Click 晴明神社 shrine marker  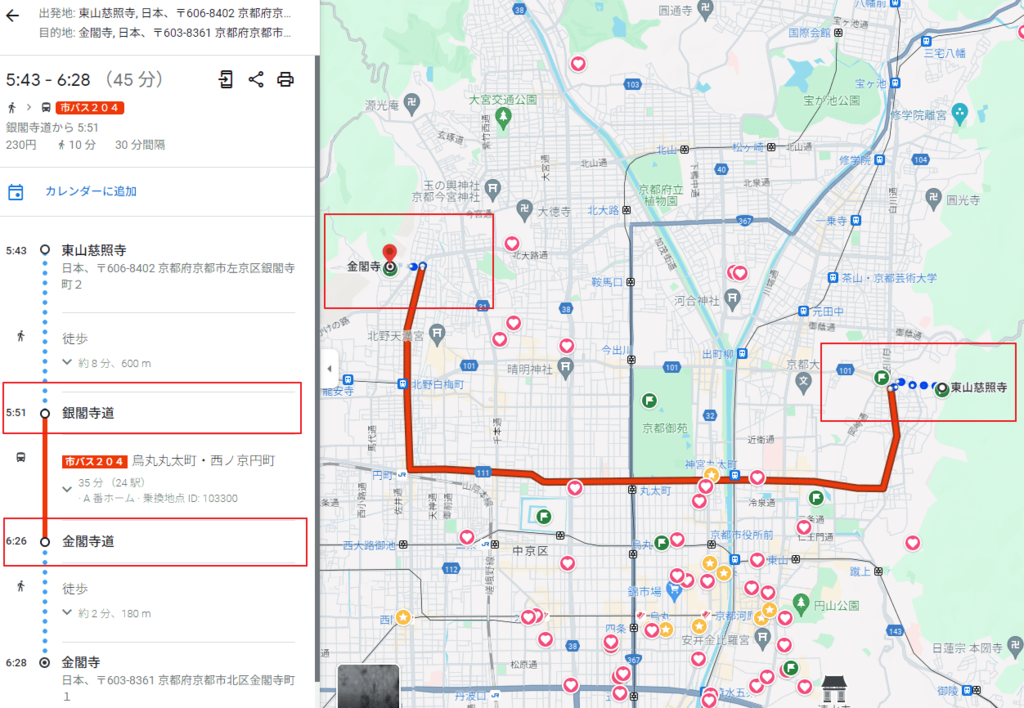point(566,367)
